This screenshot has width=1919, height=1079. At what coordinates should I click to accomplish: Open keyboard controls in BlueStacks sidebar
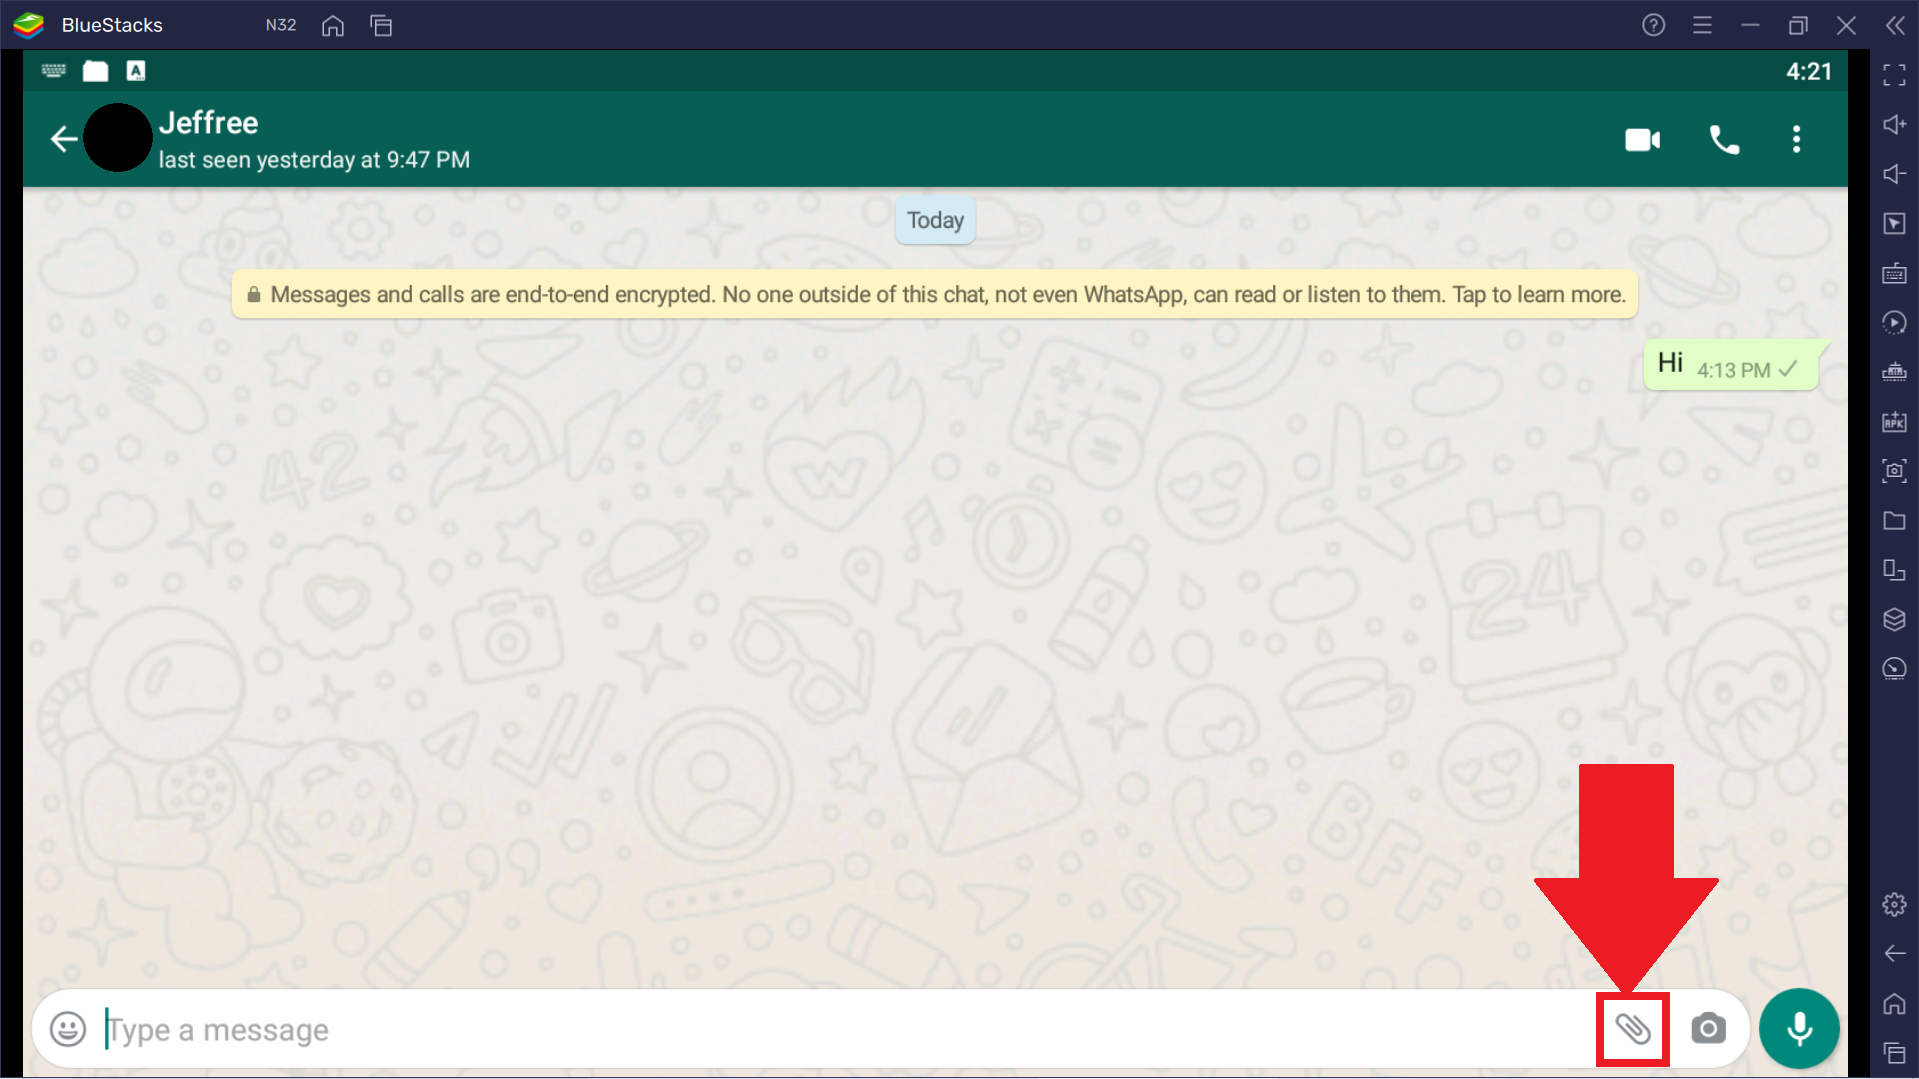click(1894, 273)
